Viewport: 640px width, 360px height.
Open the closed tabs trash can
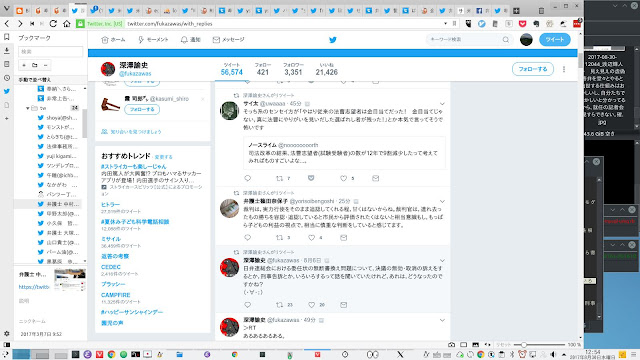(541, 11)
